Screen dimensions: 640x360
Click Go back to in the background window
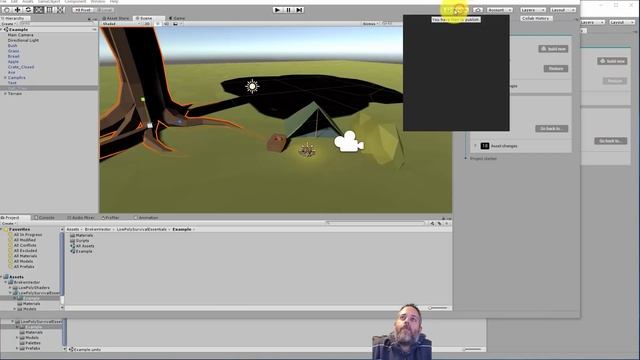[x=611, y=141]
